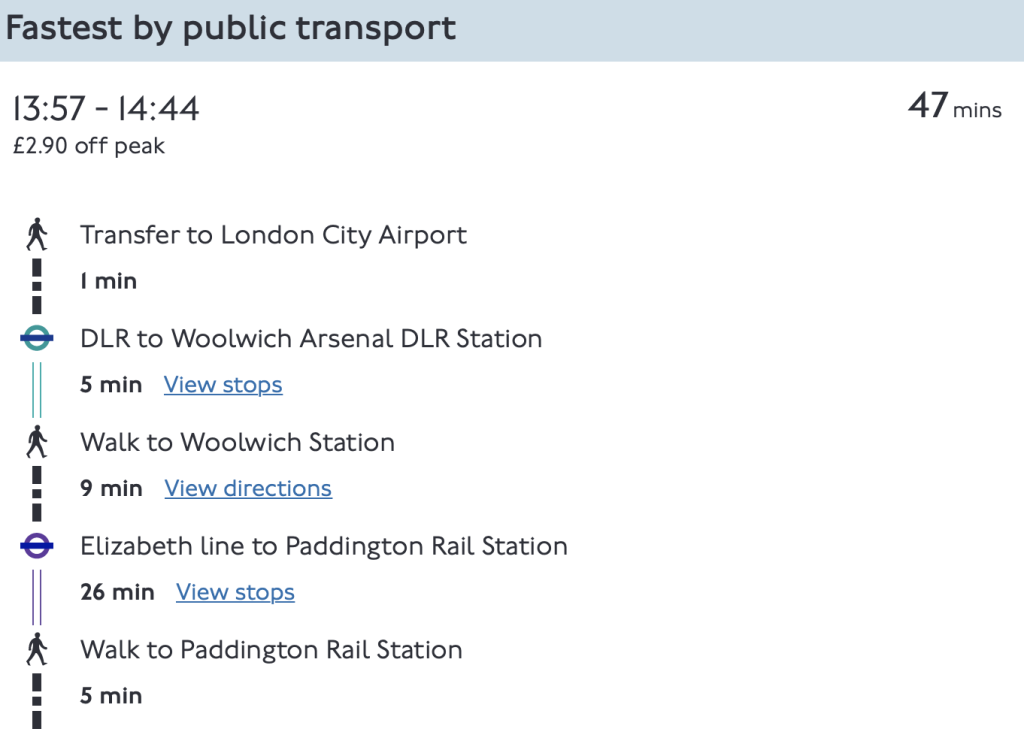This screenshot has width=1024, height=741.
Task: Click the Elizabeth line roundel icon
Action: pyautogui.click(x=37, y=546)
